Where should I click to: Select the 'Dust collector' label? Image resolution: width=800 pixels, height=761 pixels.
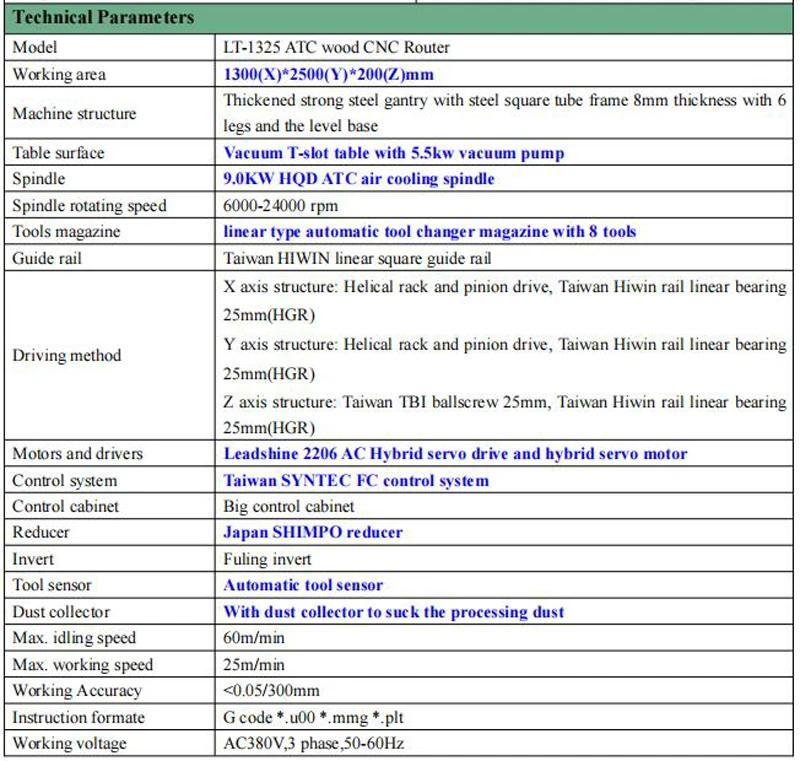[61, 612]
